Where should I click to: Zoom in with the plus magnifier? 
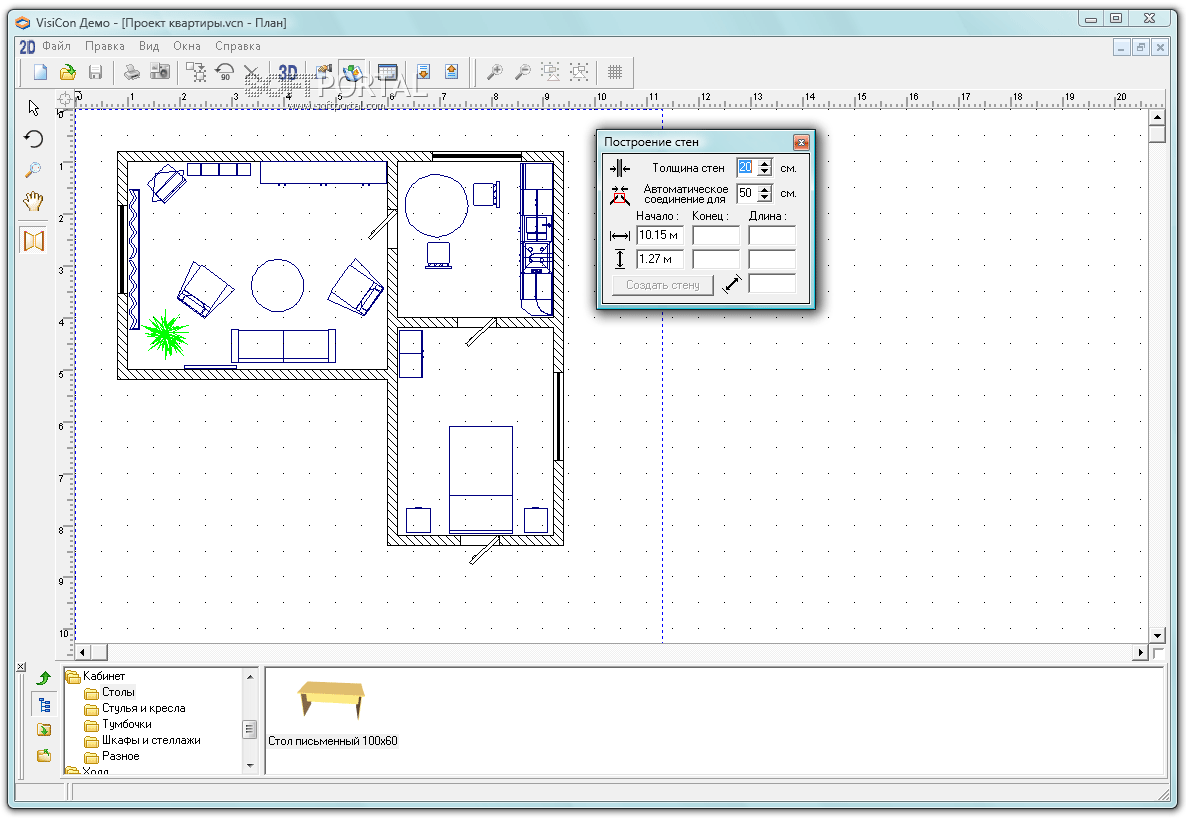tap(495, 72)
